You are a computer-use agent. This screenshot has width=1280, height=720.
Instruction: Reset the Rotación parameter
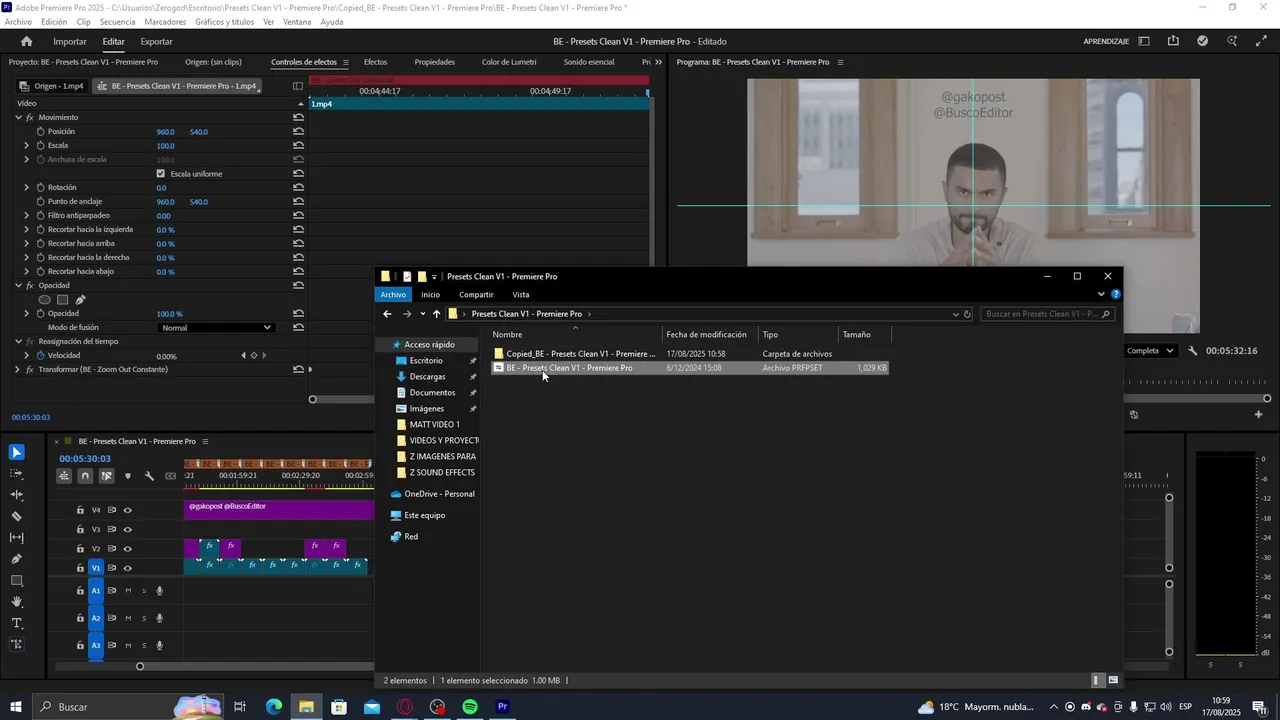[x=299, y=187]
